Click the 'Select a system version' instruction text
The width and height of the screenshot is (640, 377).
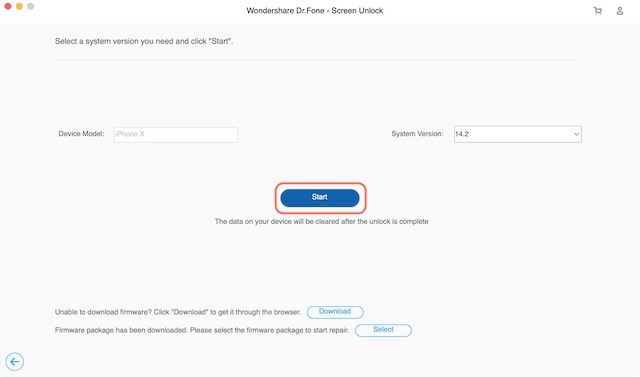144,41
